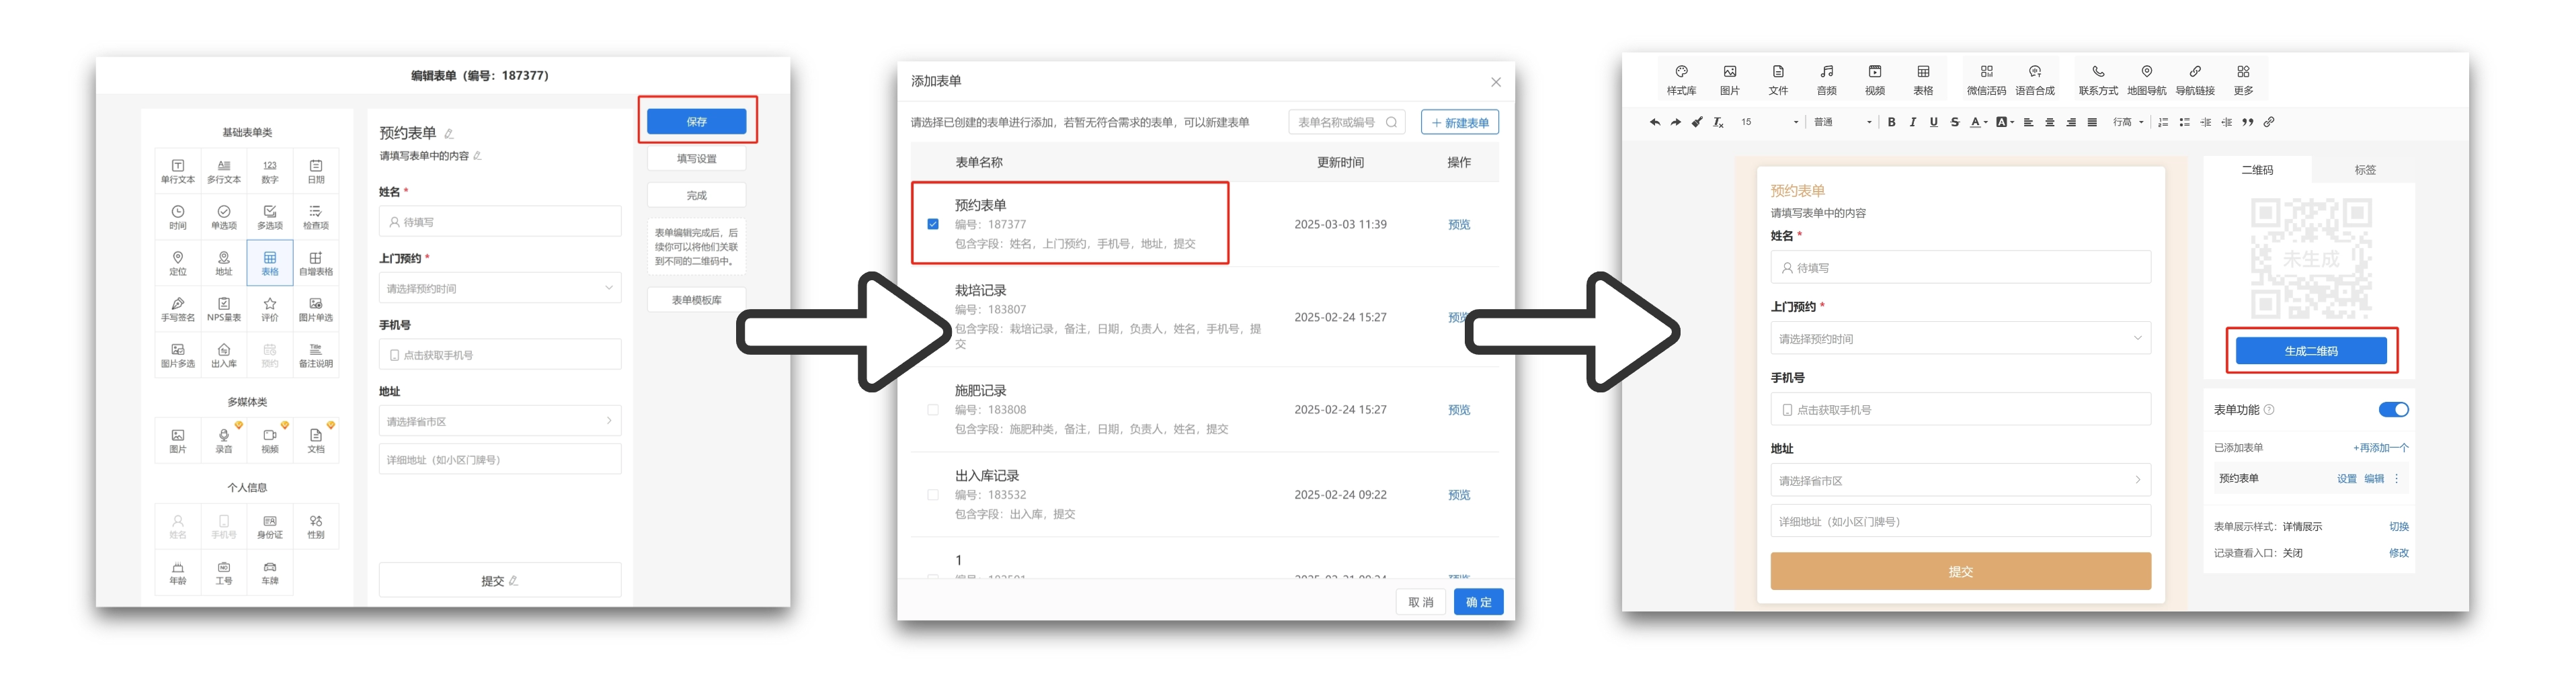Open the 行高 line height dropdown
The image size is (2576, 678).
(x=2127, y=123)
